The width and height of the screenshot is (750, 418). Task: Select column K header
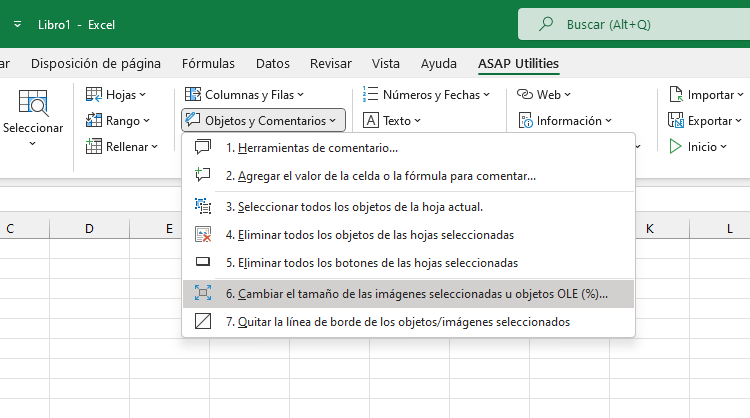662,229
